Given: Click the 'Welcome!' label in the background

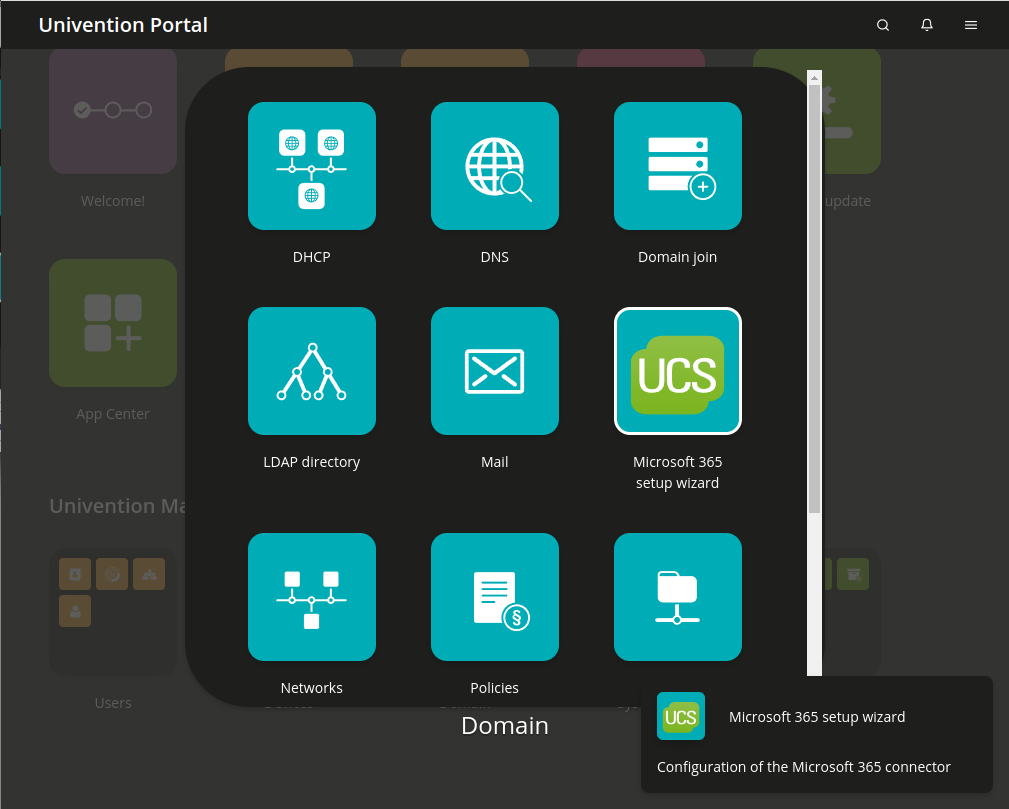Looking at the screenshot, I should pyautogui.click(x=113, y=201).
